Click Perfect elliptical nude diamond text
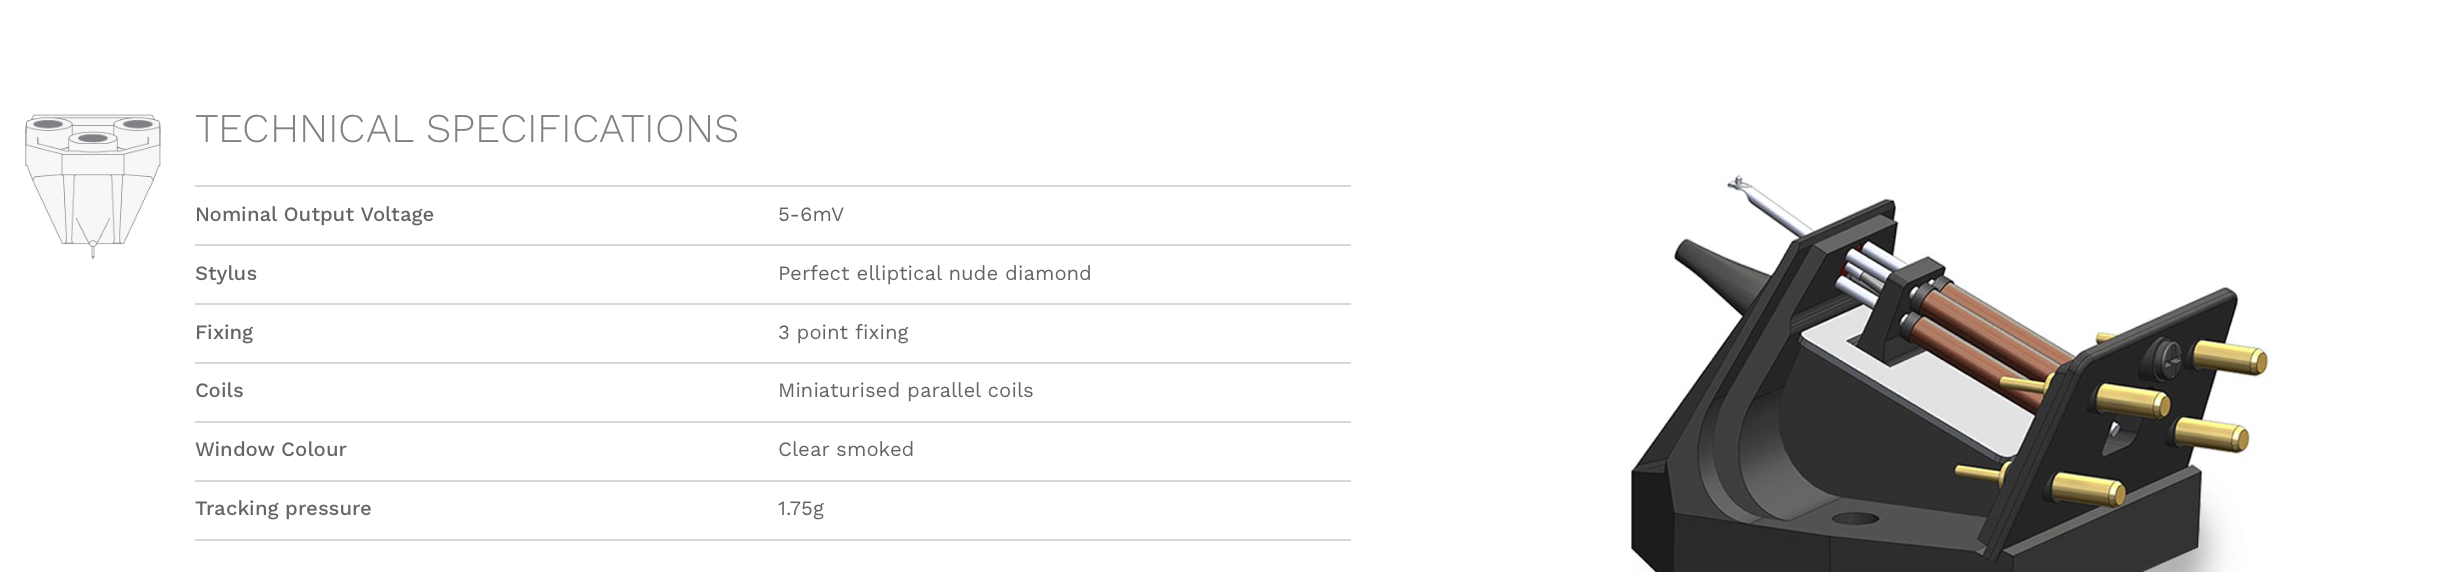The height and width of the screenshot is (572, 2458). click(x=934, y=273)
